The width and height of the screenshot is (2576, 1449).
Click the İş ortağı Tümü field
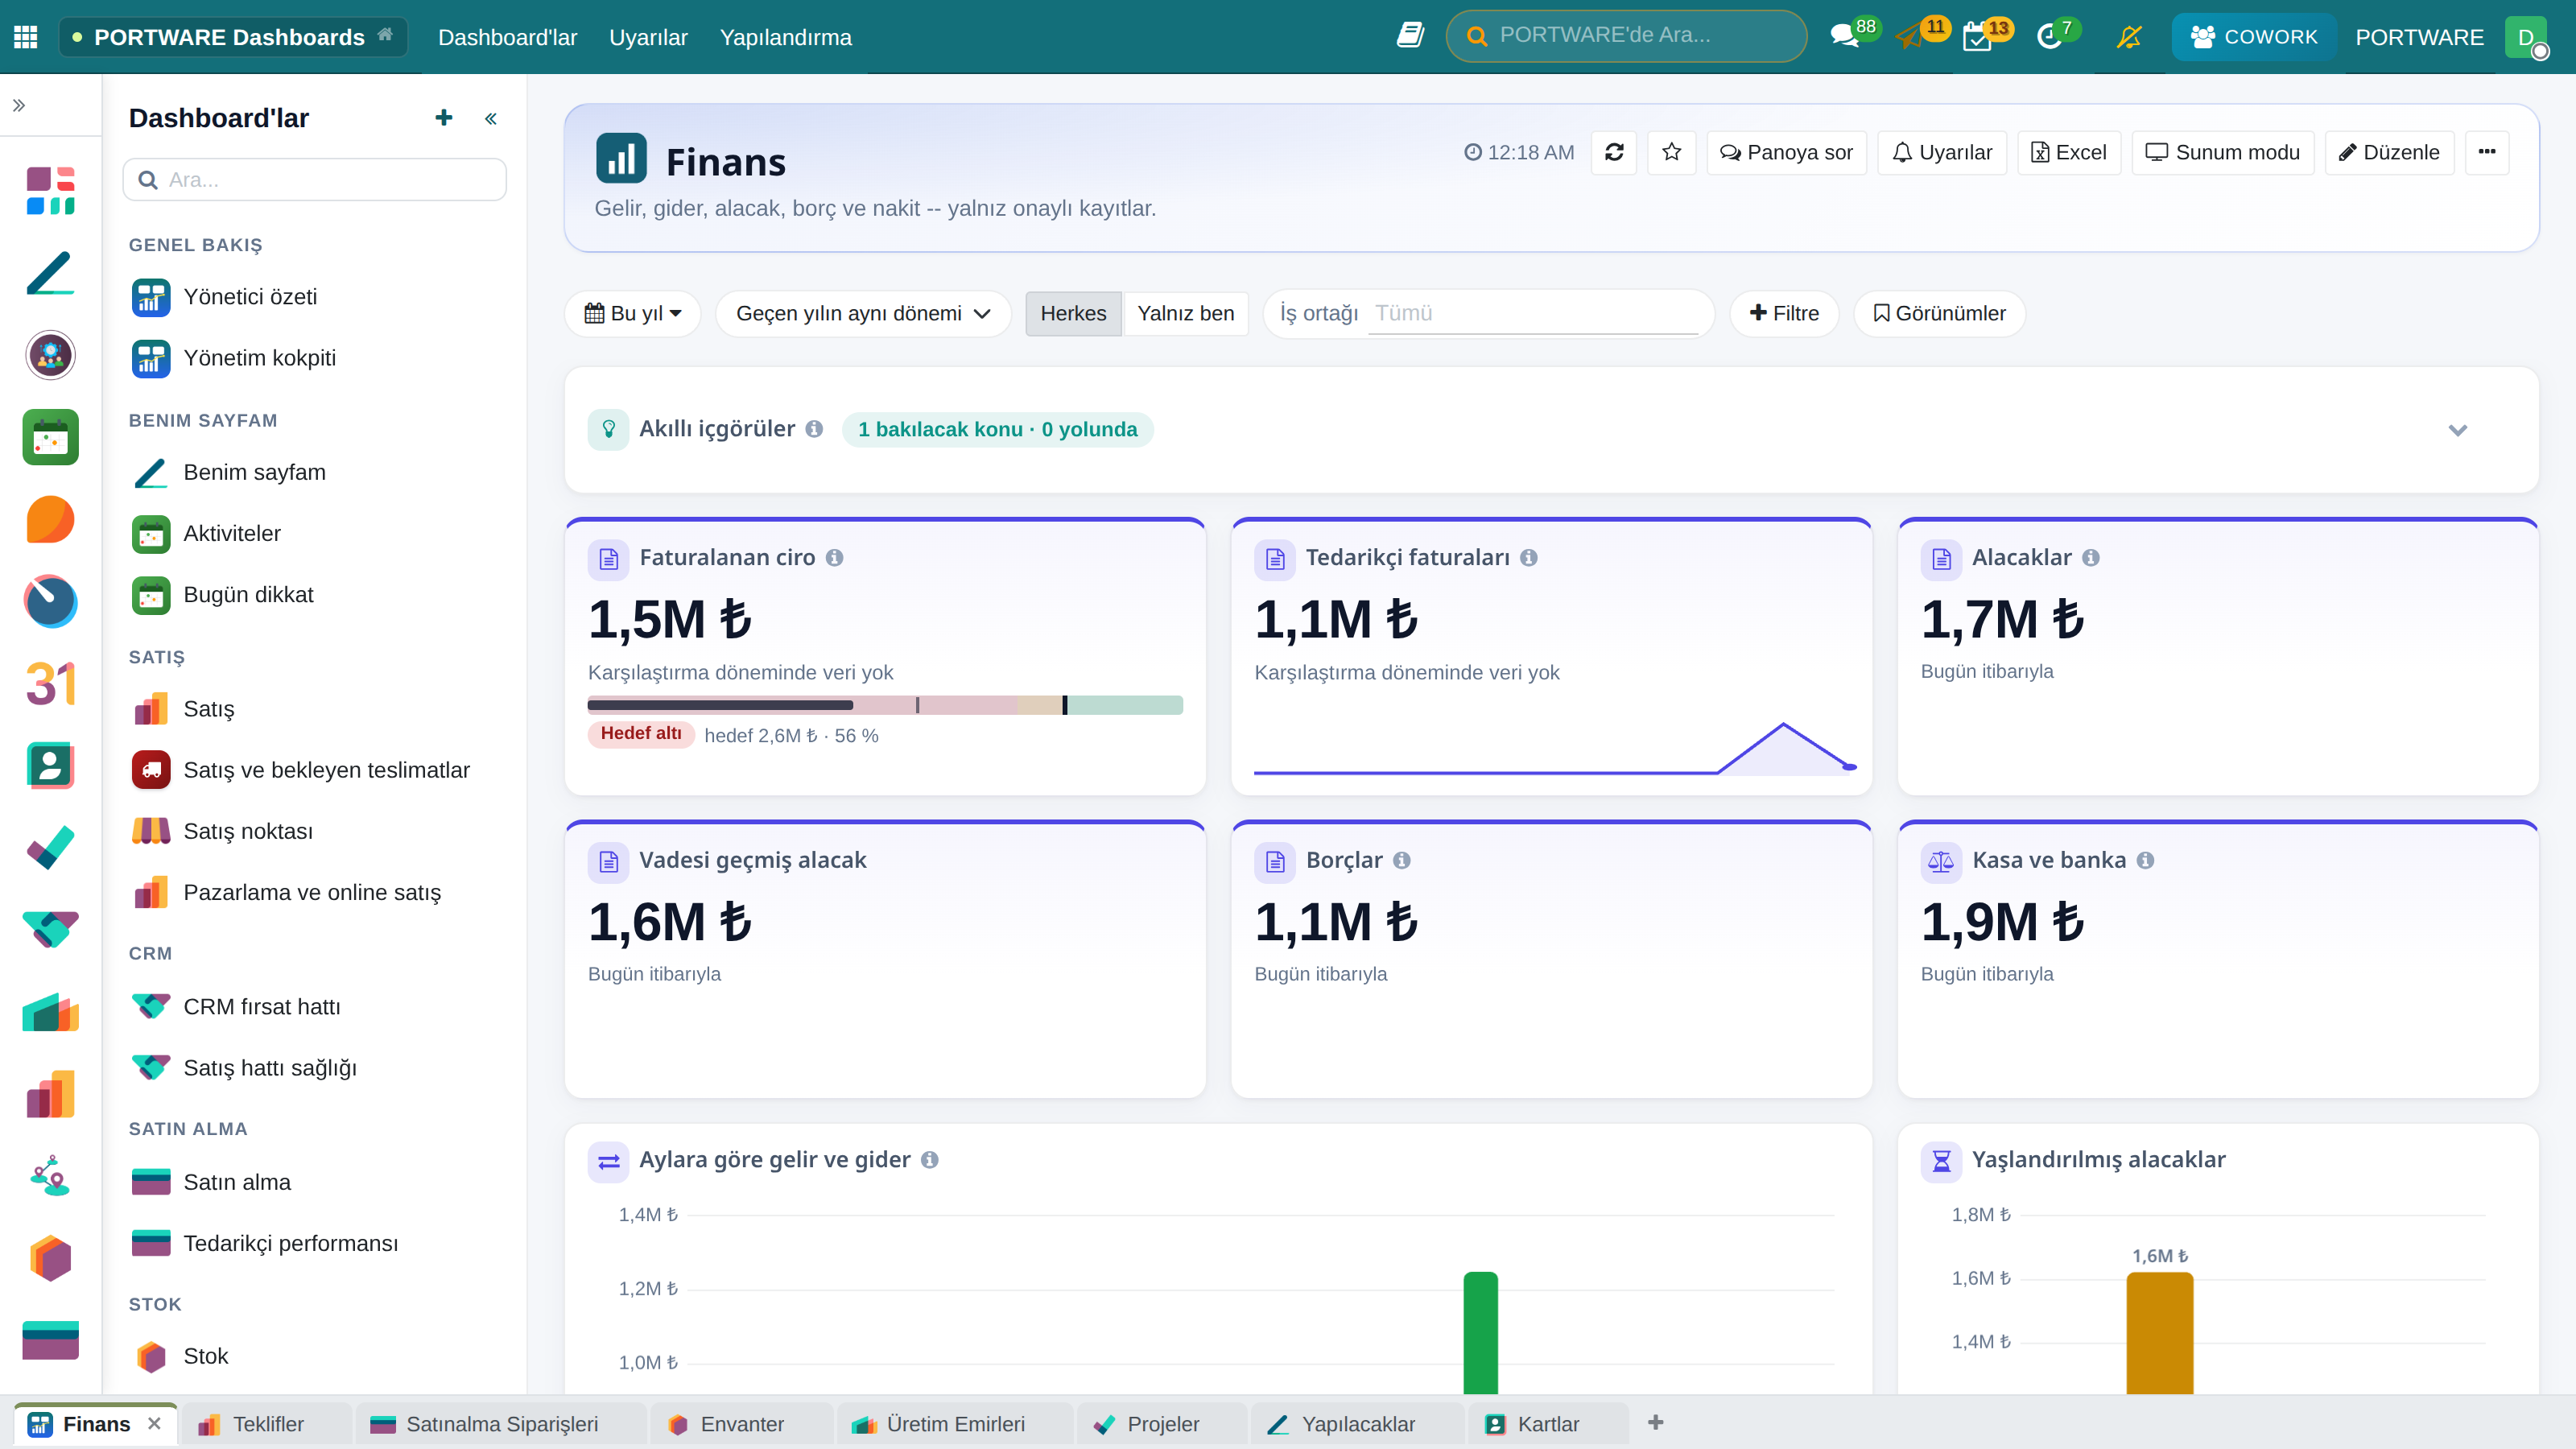[x=1533, y=313]
